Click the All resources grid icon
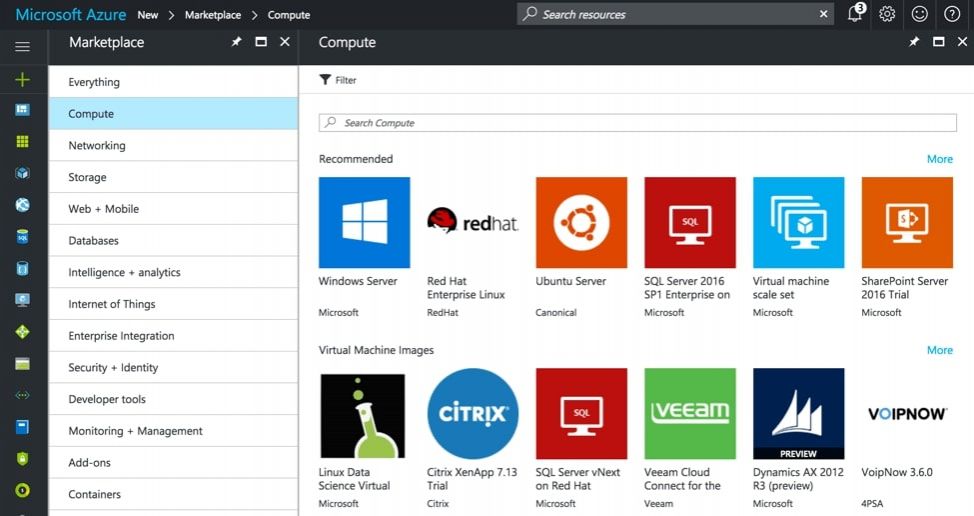 22,142
